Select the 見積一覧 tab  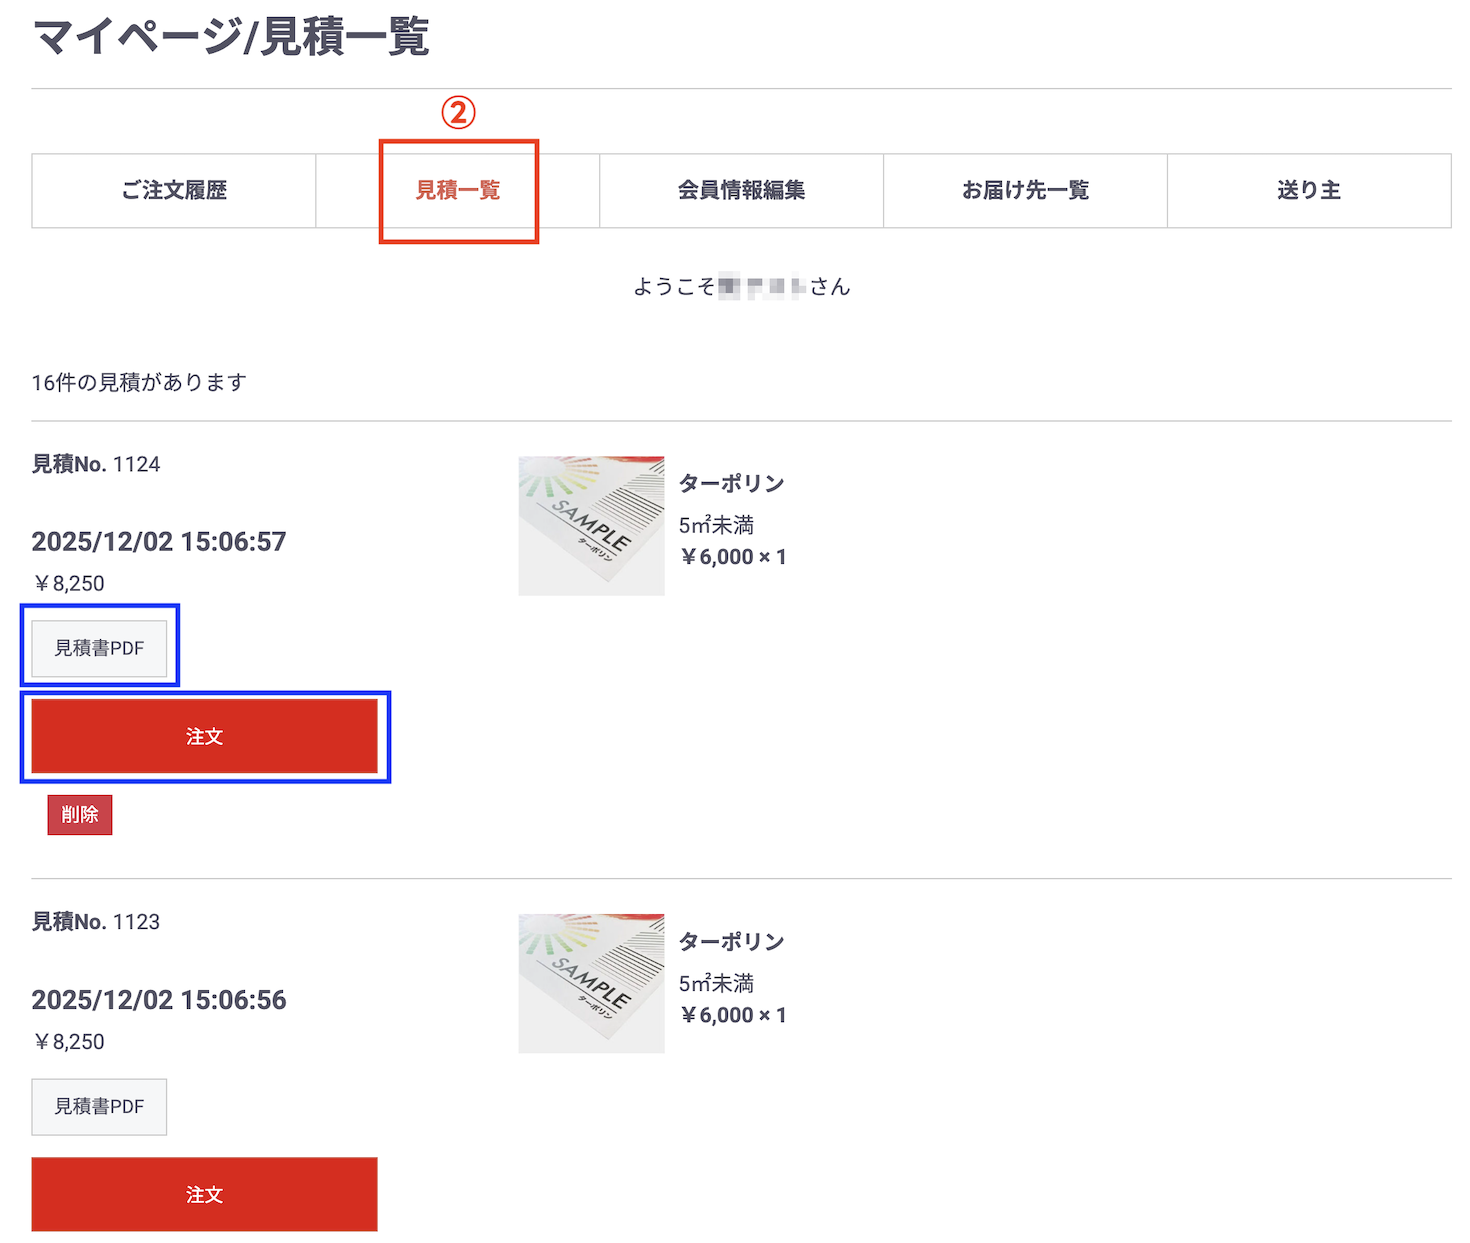click(458, 190)
